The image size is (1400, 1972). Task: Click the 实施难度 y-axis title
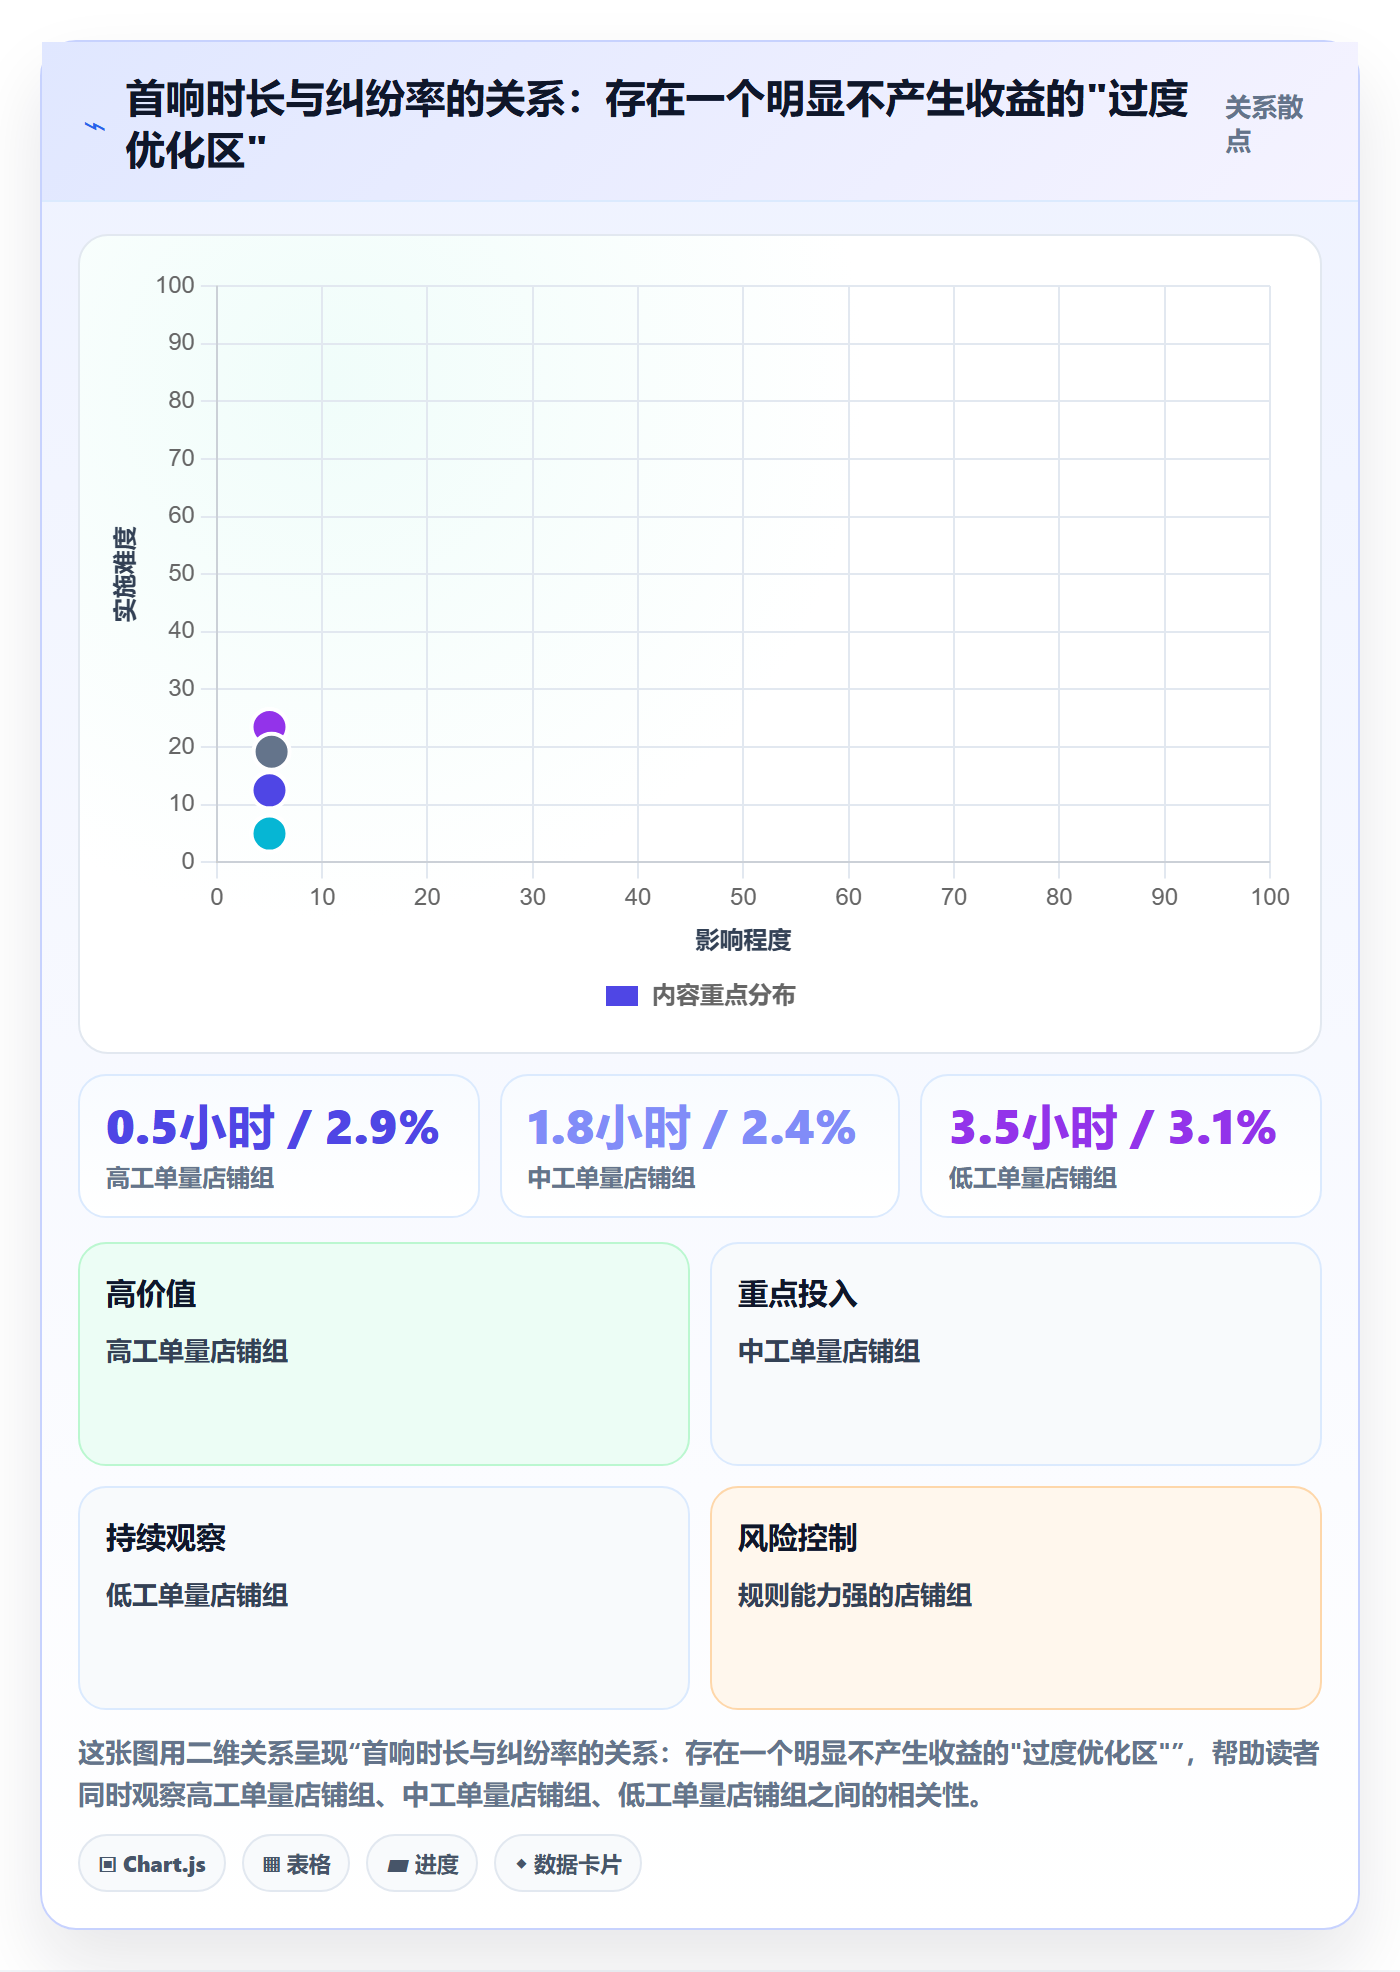(x=125, y=574)
